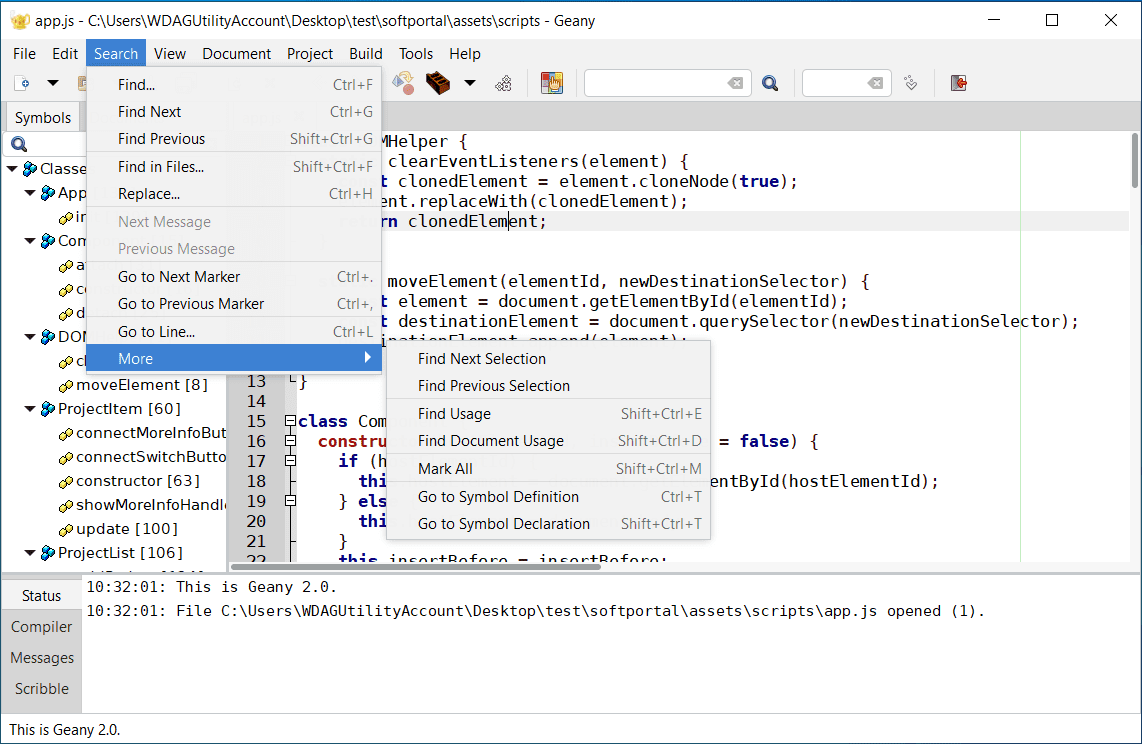Screen dimensions: 1142x744
Task: Open the Build menu
Action: [366, 54]
